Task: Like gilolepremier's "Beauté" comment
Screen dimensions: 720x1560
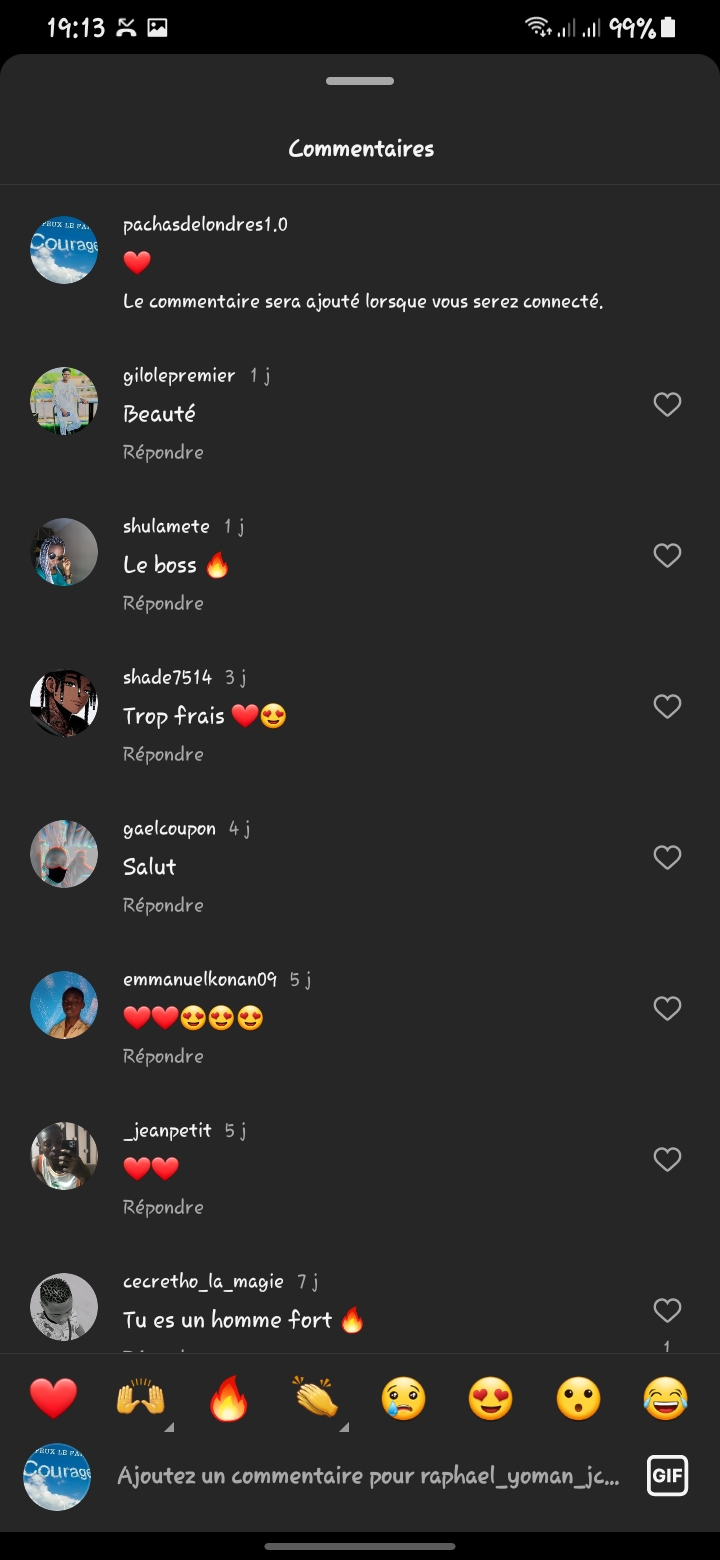Action: click(x=667, y=404)
